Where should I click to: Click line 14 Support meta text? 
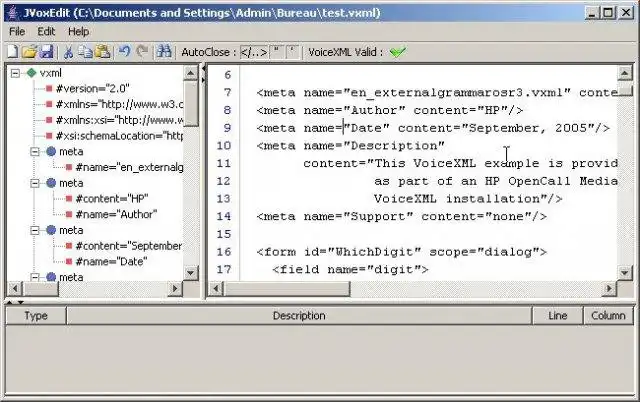tap(402, 216)
